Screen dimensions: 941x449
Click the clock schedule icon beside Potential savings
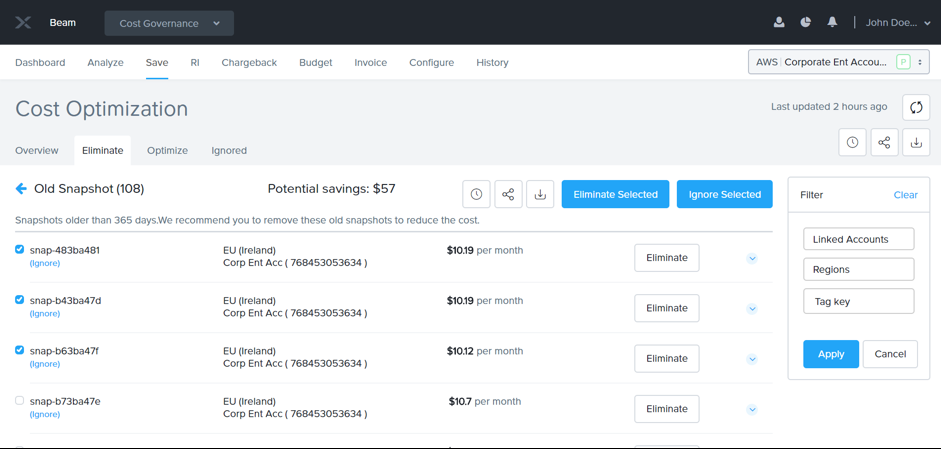[476, 194]
